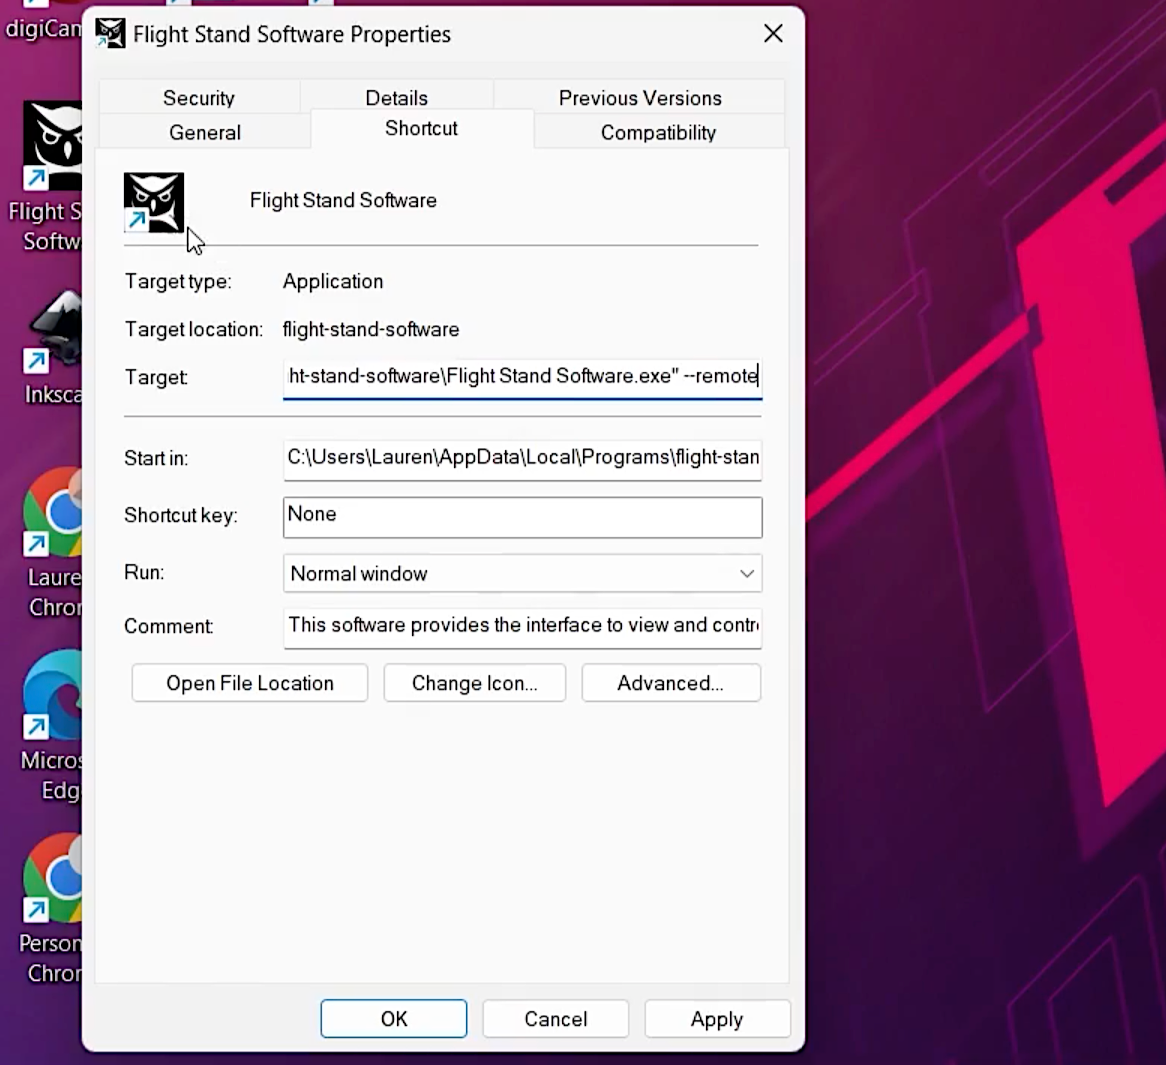Viewport: 1166px width, 1065px height.
Task: Click the Shortcut key input field
Action: click(x=522, y=516)
